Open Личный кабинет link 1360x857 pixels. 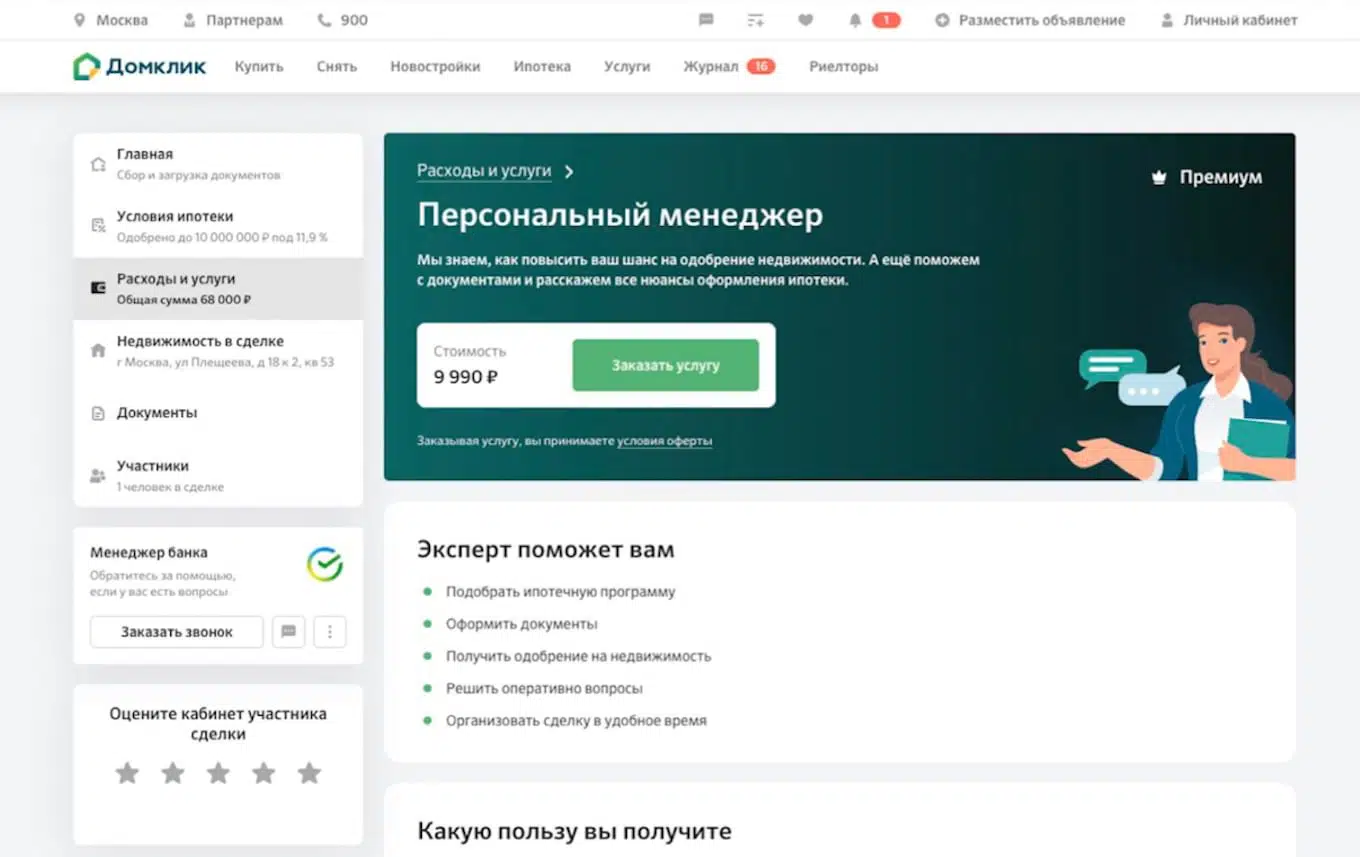[x=1240, y=20]
